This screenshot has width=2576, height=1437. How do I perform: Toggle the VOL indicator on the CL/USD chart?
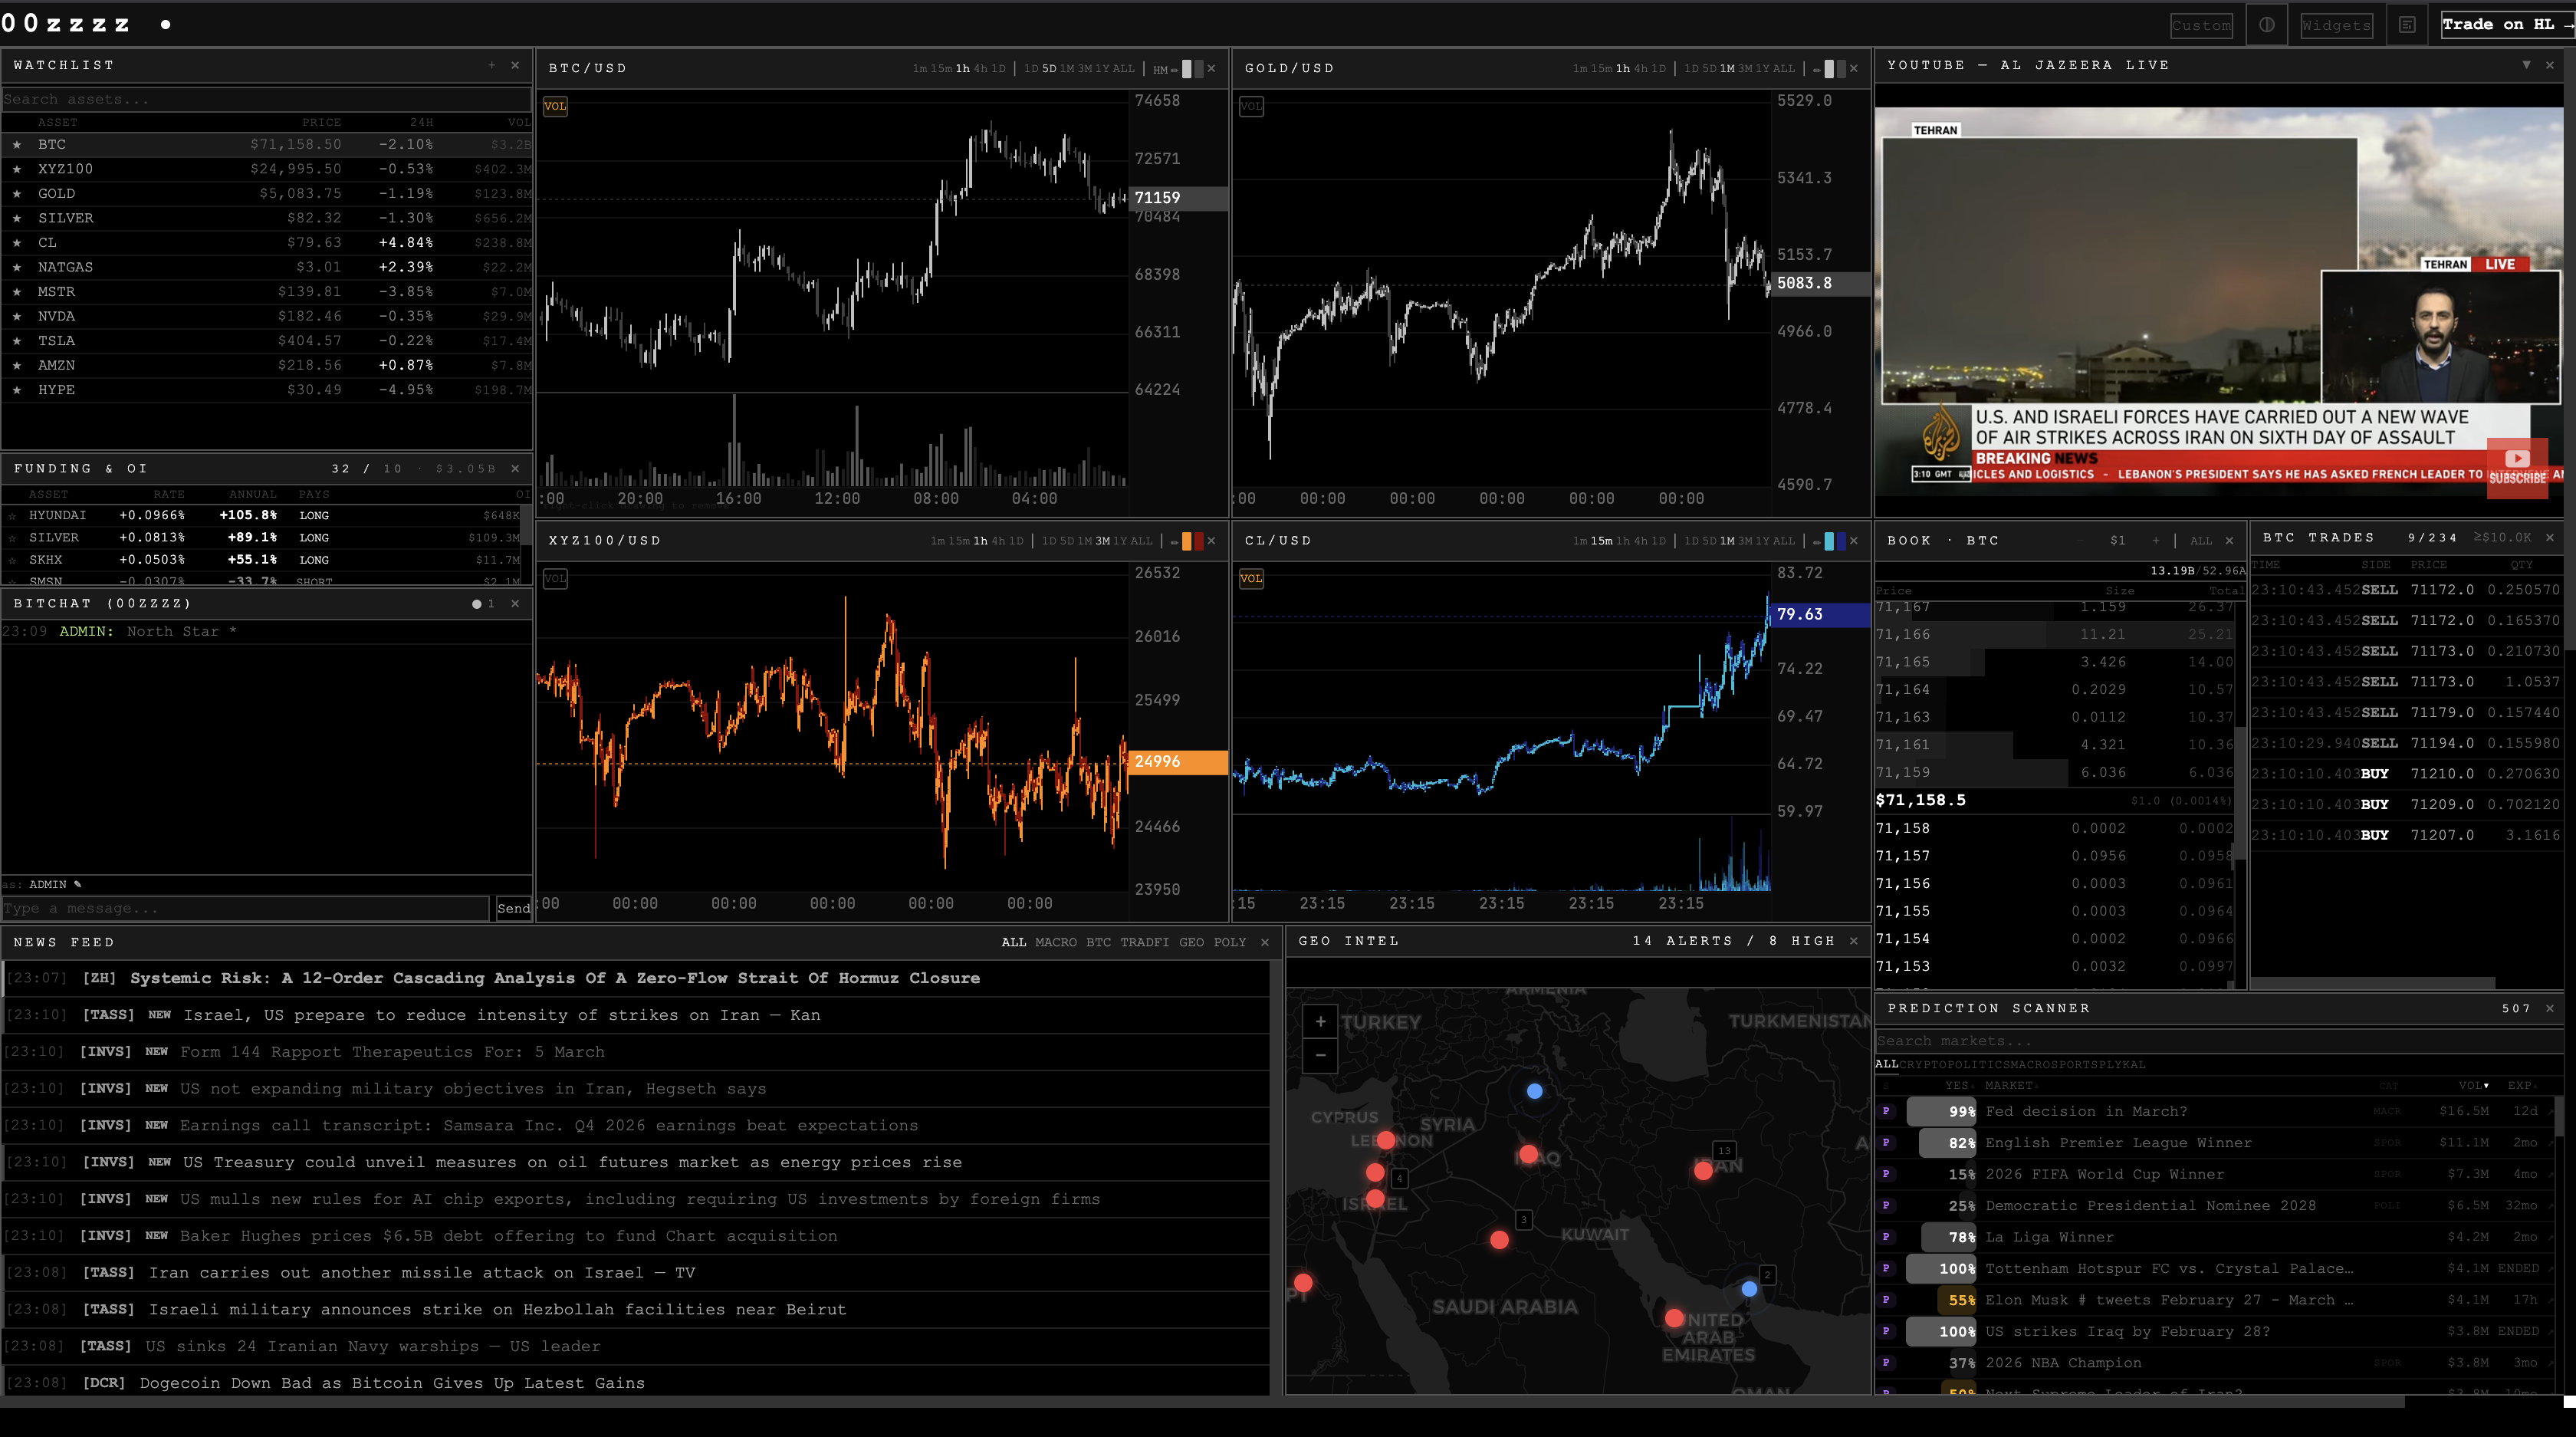[1251, 578]
